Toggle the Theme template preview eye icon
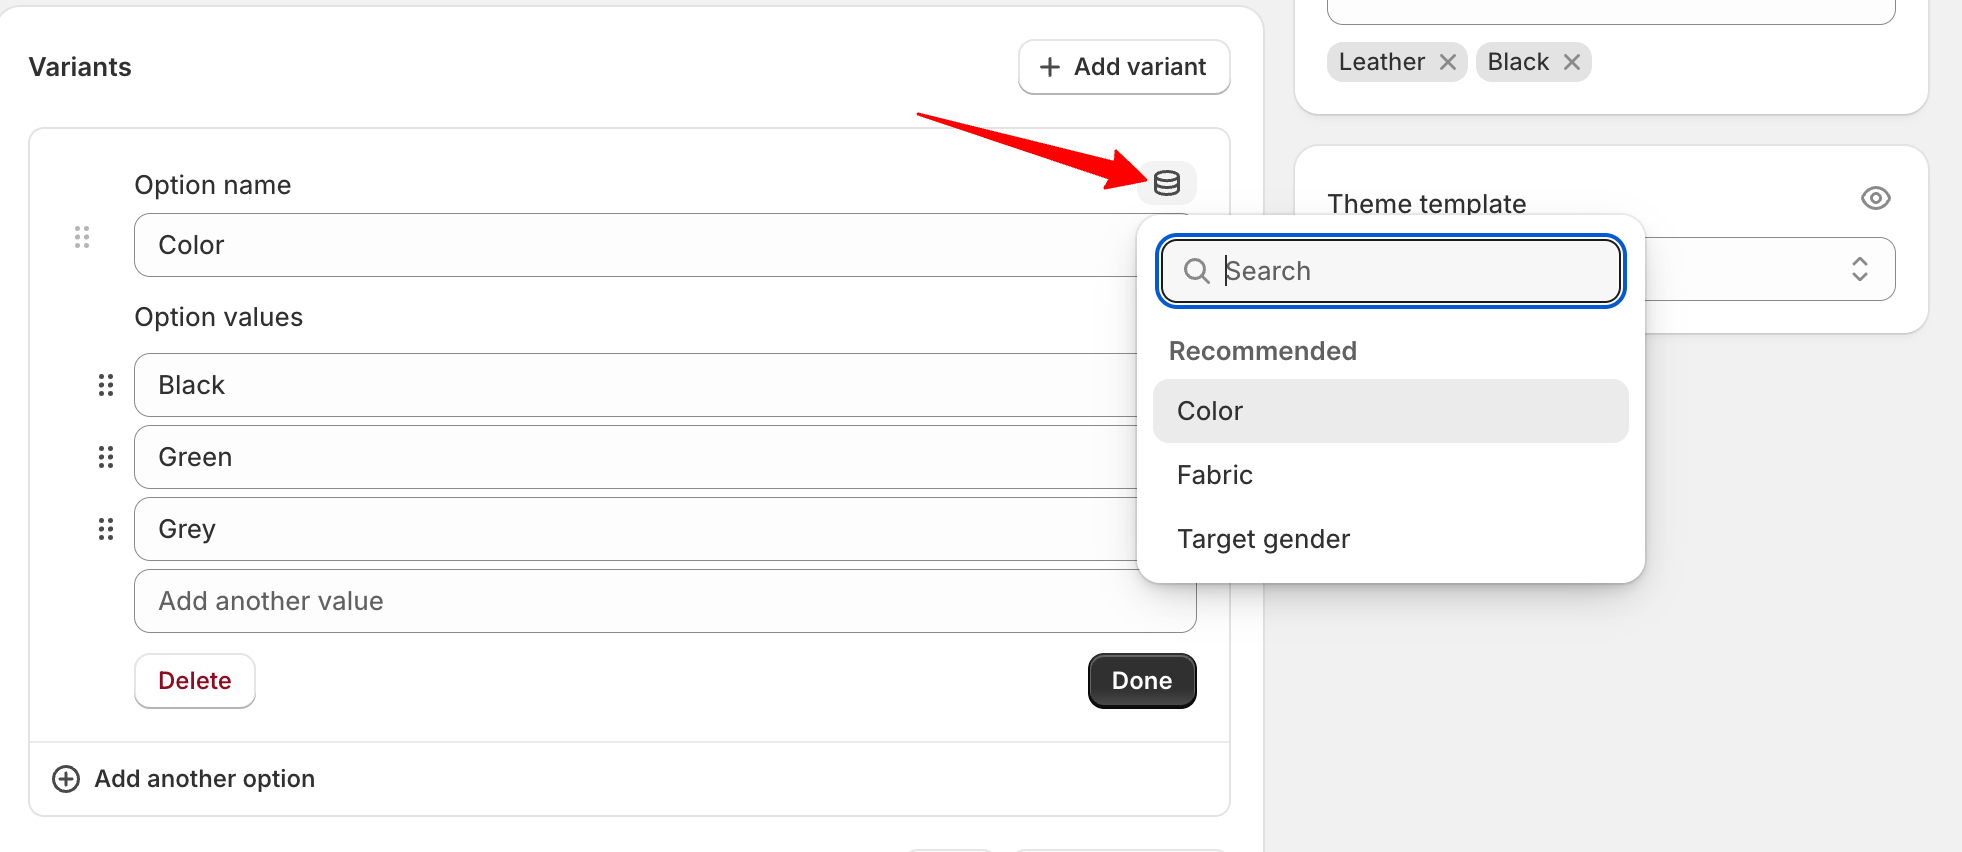This screenshot has width=1962, height=852. 1875,198
